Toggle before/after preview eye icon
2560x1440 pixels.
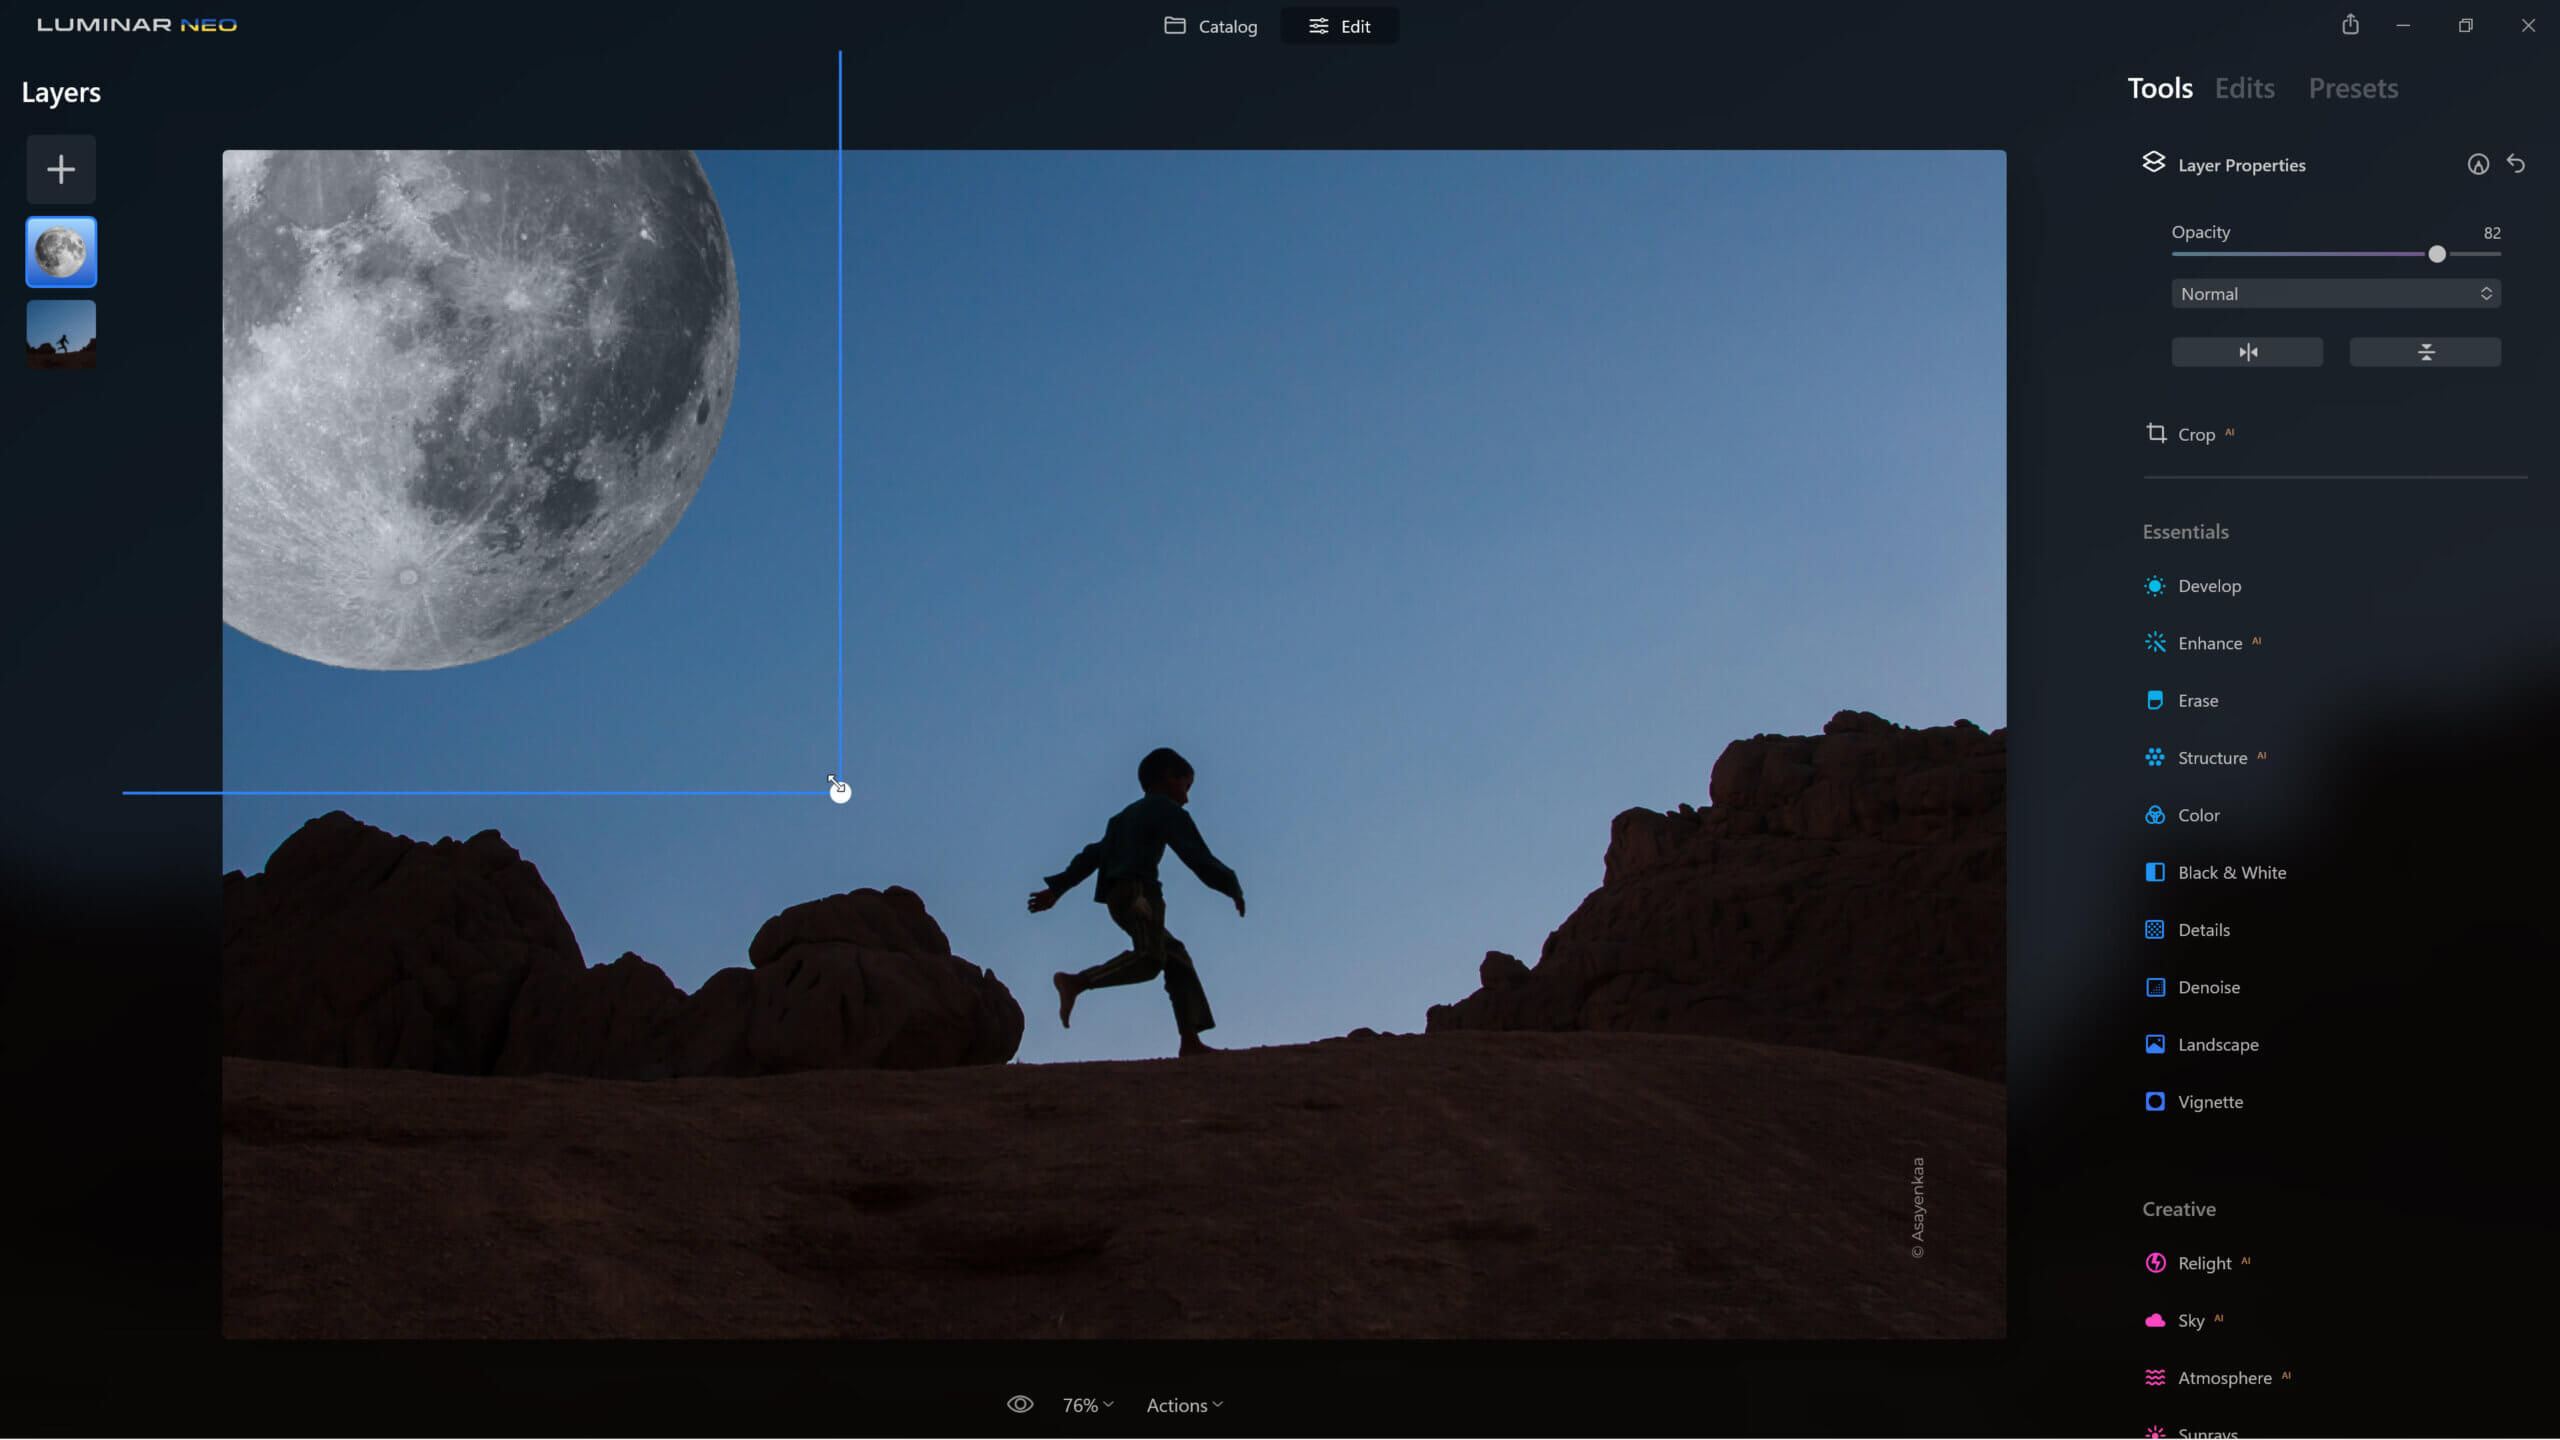[x=1019, y=1405]
